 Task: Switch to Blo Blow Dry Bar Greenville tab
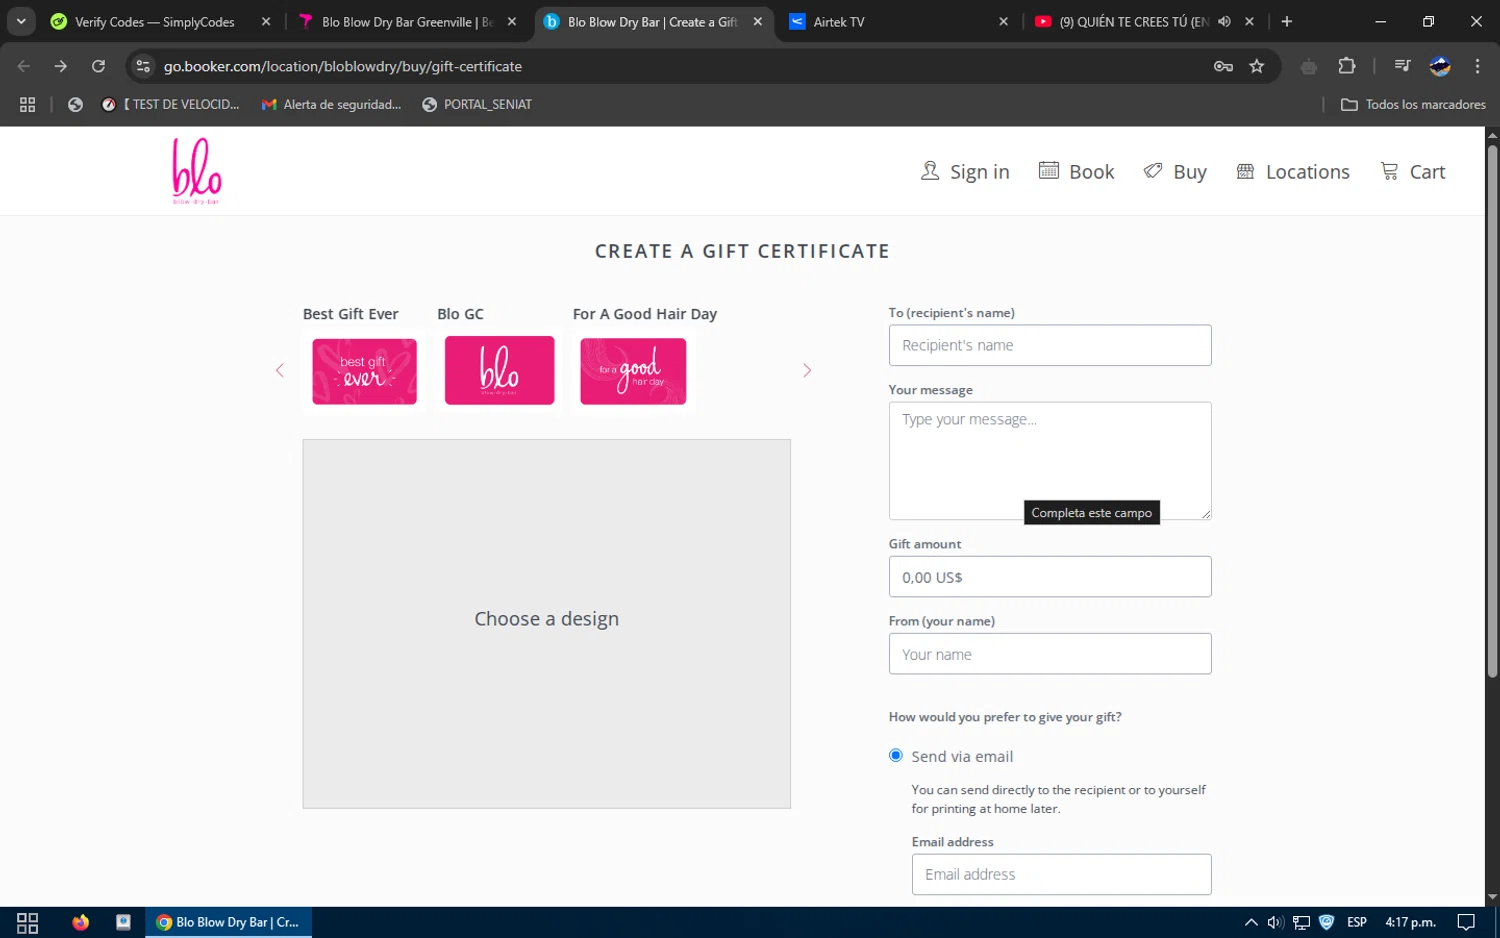[408, 22]
